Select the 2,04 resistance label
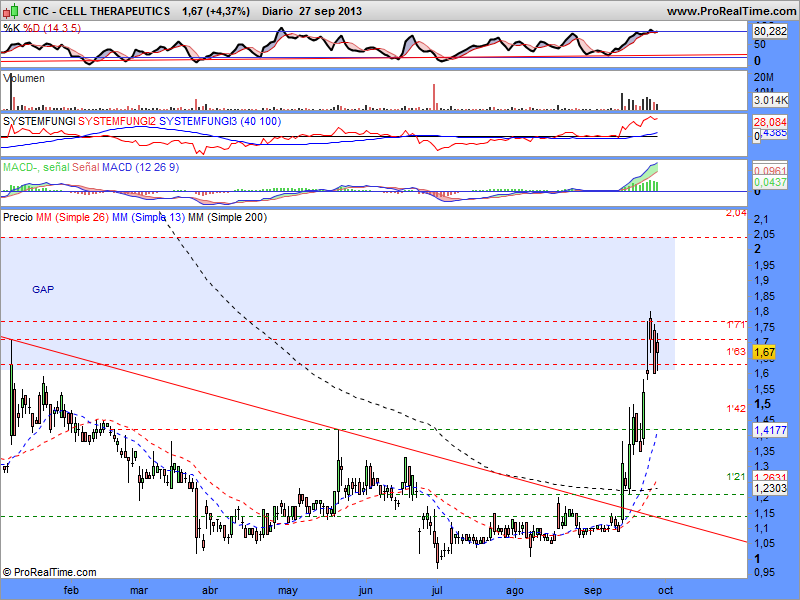The image size is (800, 600). 736,213
